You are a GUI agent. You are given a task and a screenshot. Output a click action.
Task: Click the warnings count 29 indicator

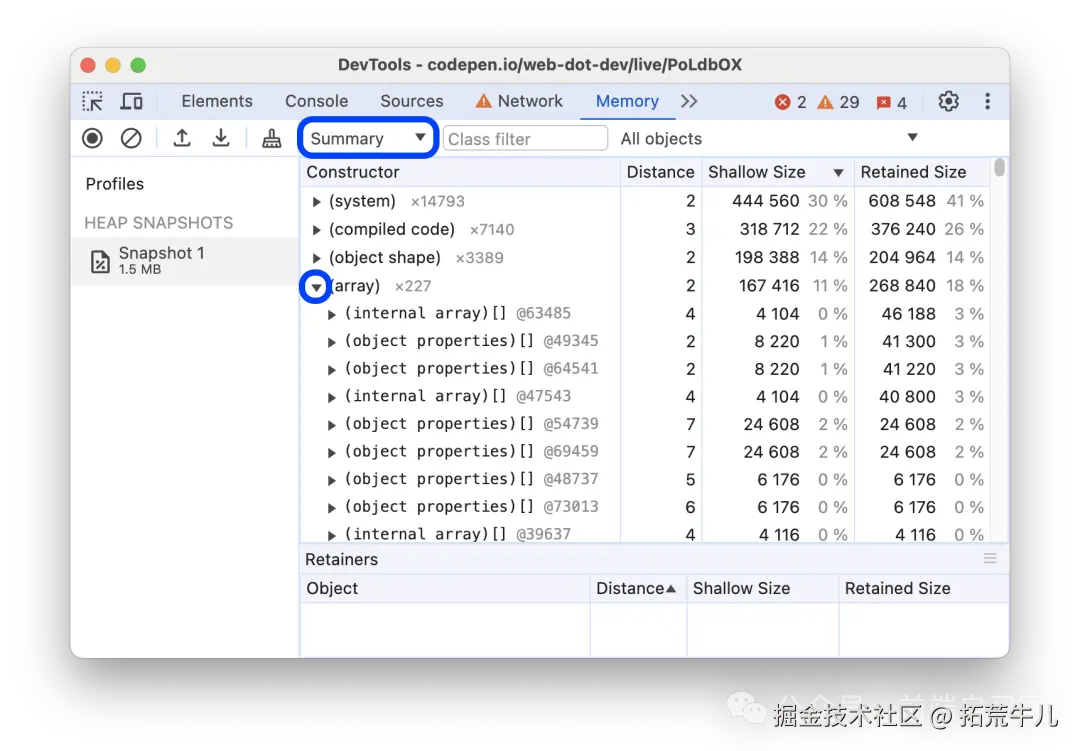pyautogui.click(x=838, y=102)
